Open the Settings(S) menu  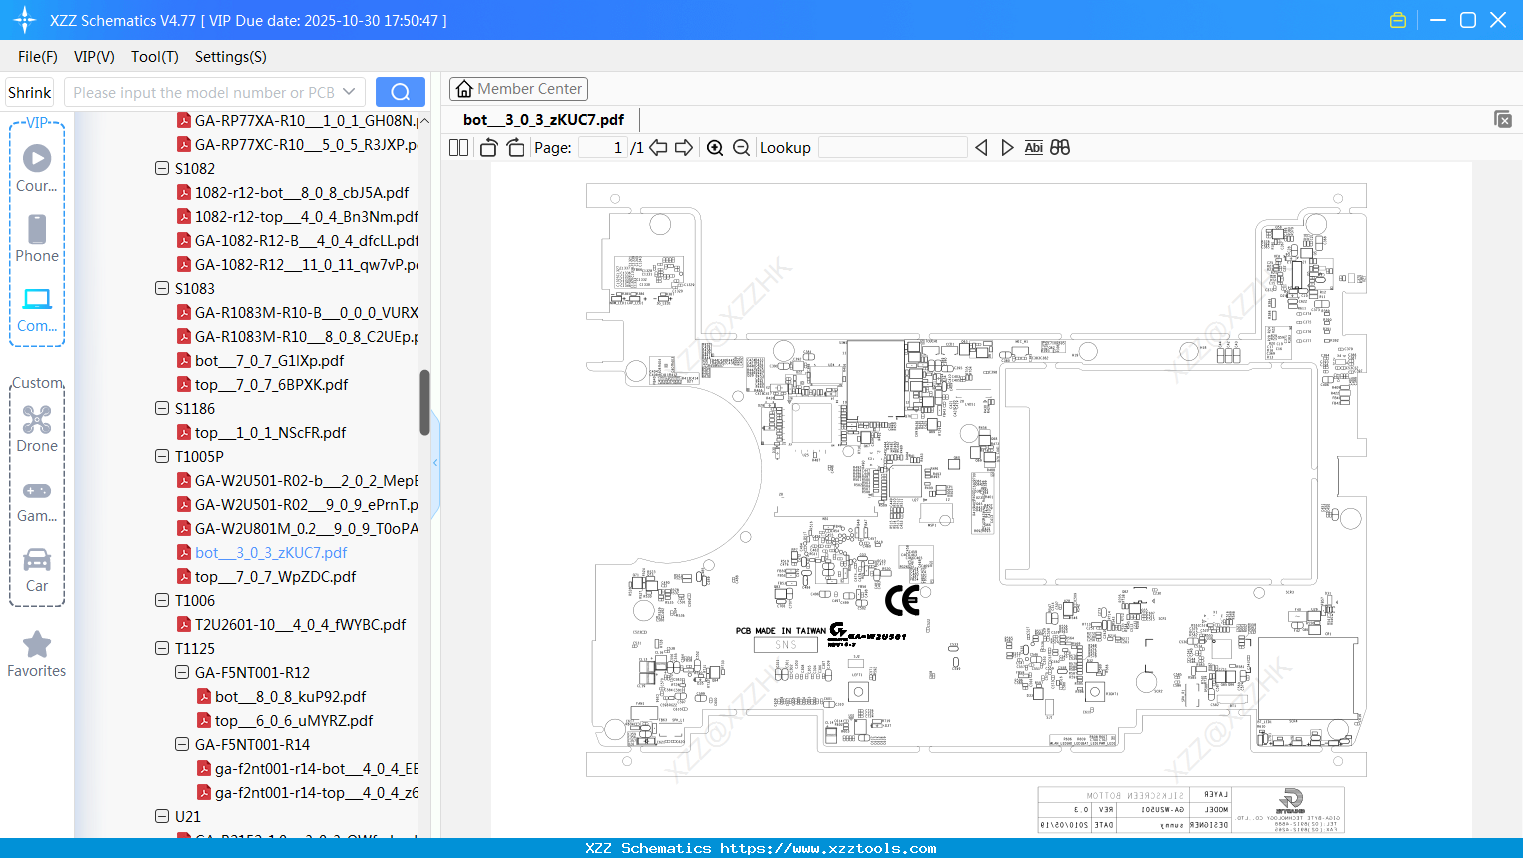tap(231, 57)
